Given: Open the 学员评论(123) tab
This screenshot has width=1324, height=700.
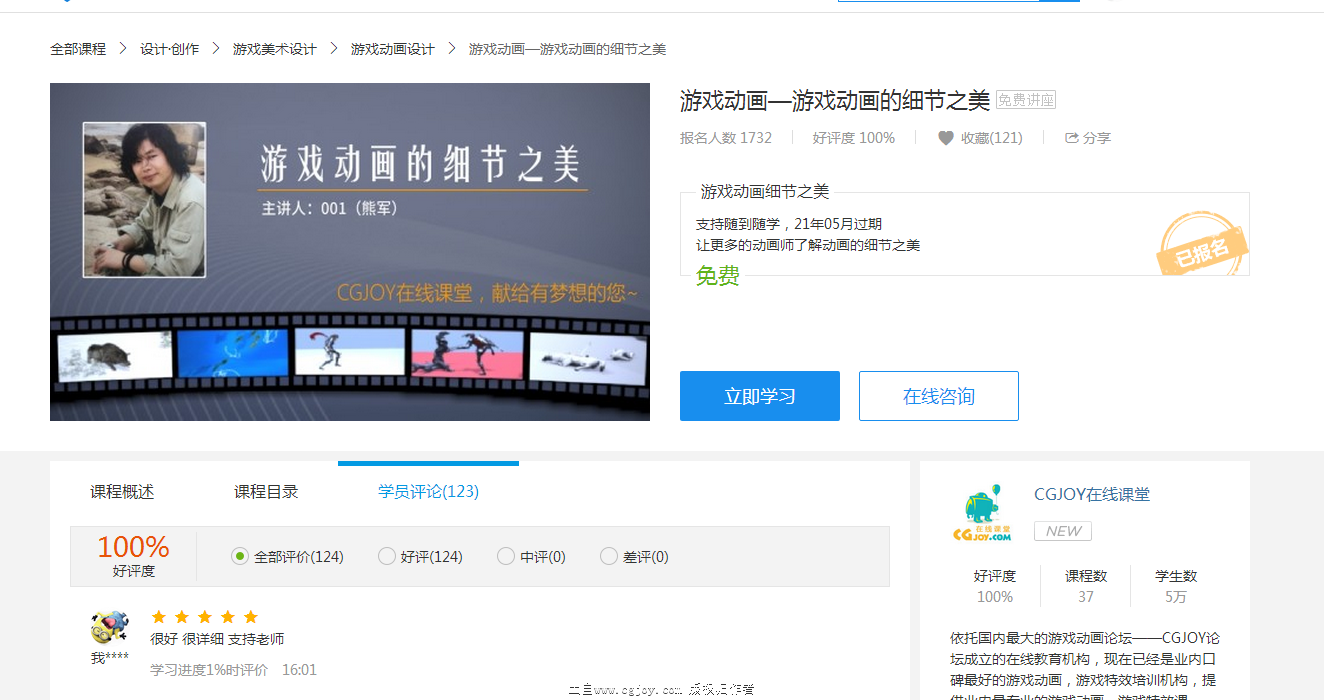Looking at the screenshot, I should pyautogui.click(x=428, y=491).
